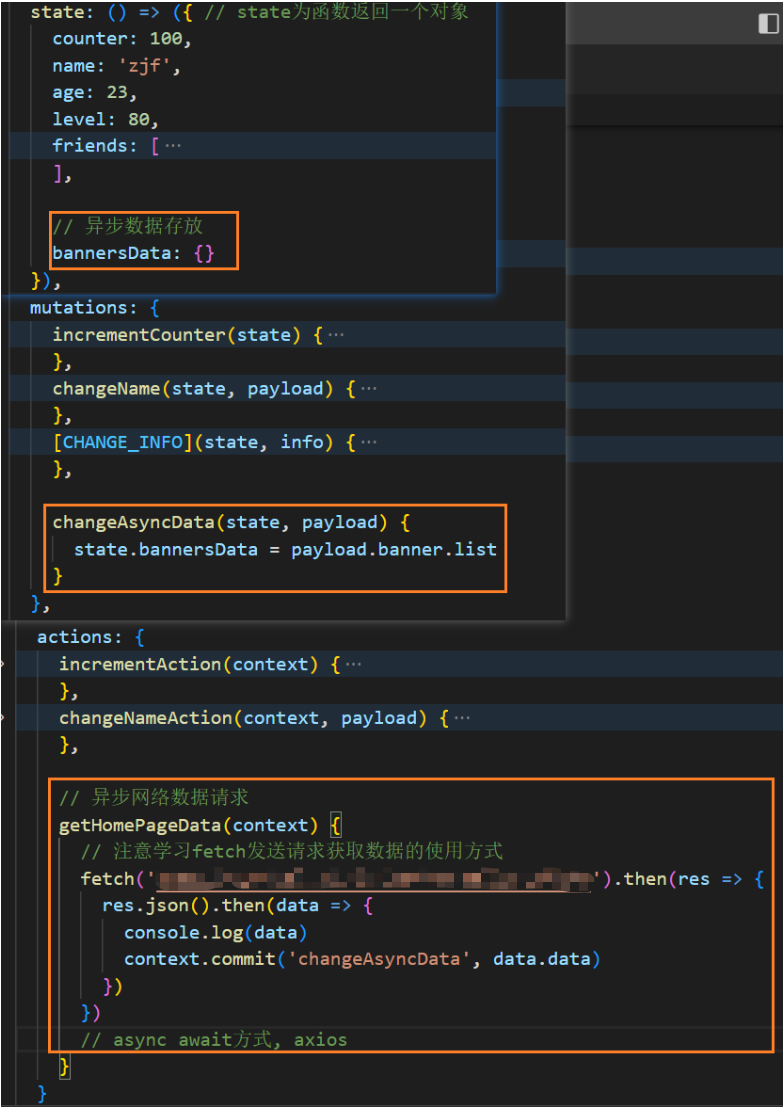Viewport: 784px width, 1107px height.
Task: Place cursor on counter: 100 line
Action: 122,39
